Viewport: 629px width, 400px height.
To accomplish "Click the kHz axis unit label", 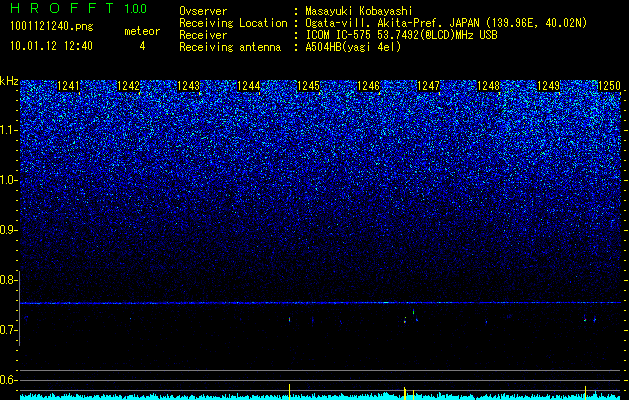I will pos(9,81).
